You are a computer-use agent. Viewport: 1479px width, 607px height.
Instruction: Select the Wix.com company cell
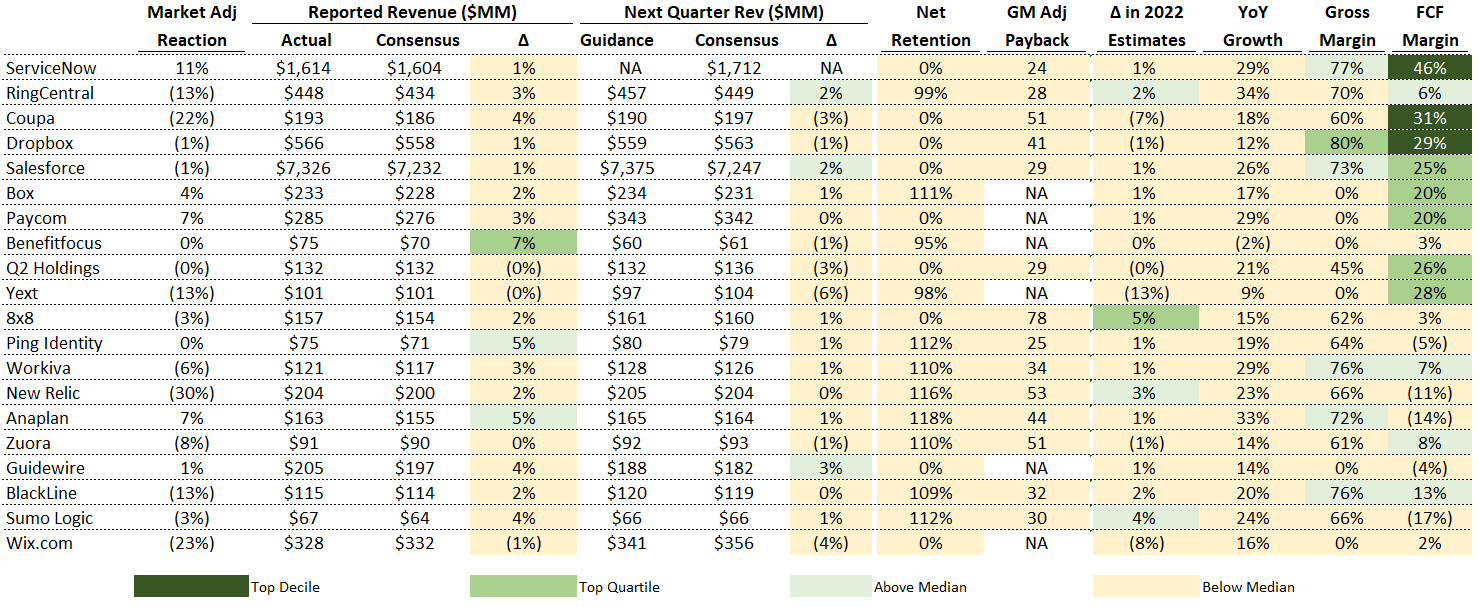coord(39,543)
